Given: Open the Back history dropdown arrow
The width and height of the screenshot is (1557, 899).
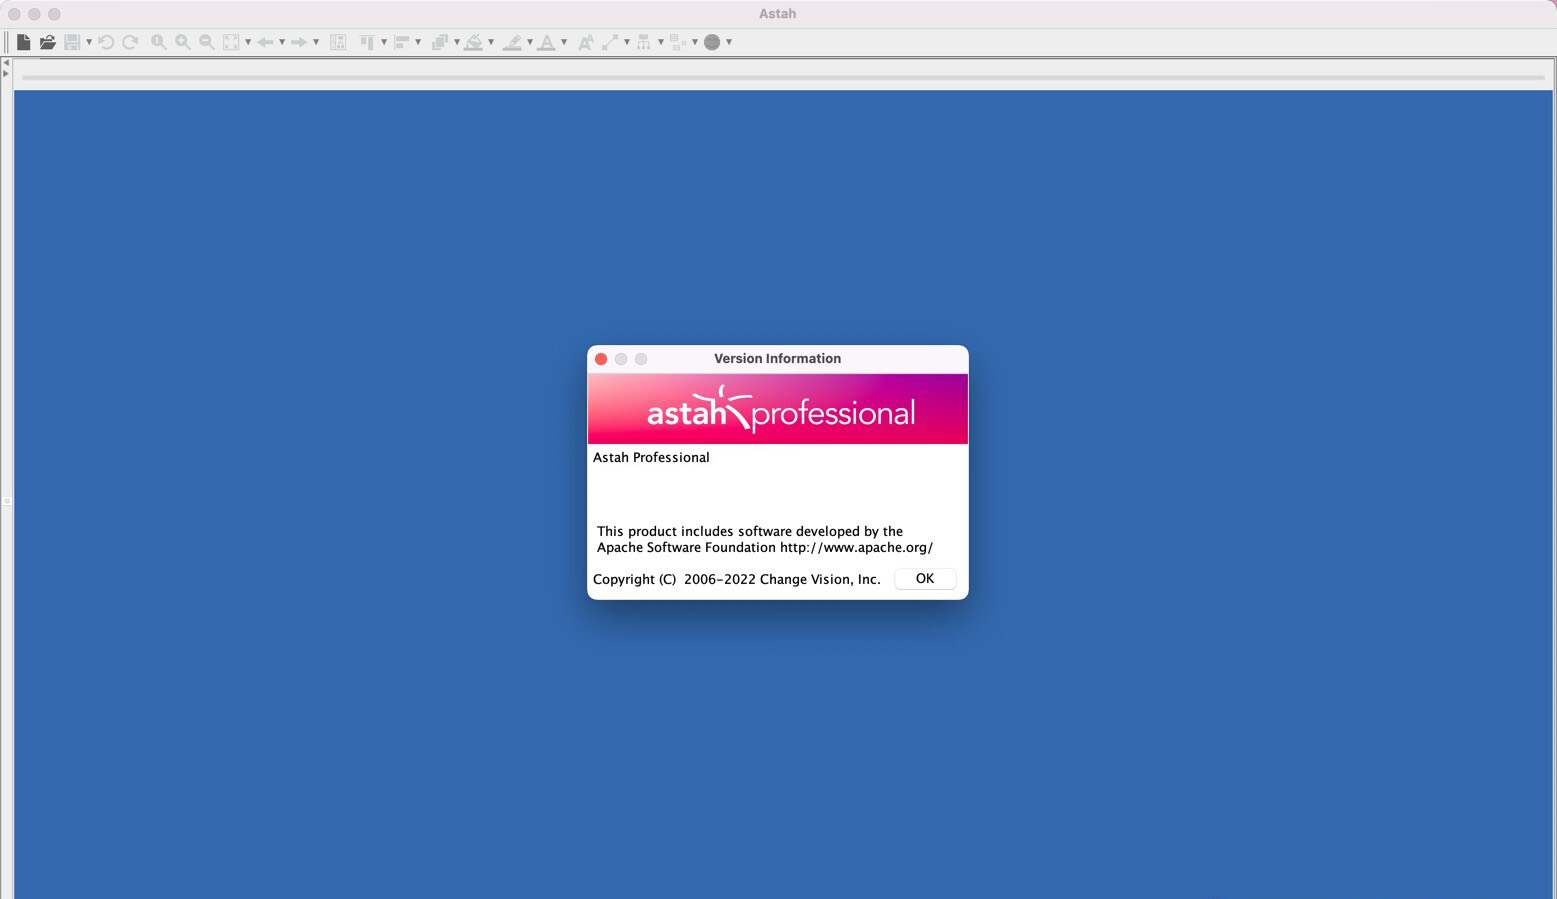Looking at the screenshot, I should pyautogui.click(x=282, y=42).
